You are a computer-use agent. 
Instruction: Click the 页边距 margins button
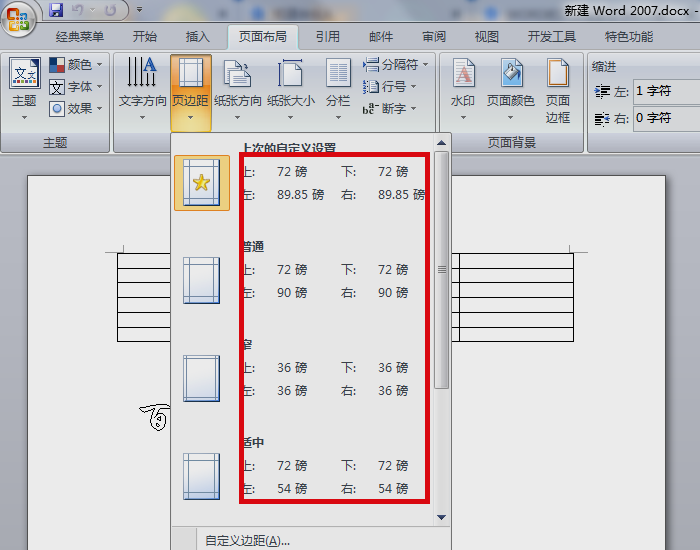point(191,92)
